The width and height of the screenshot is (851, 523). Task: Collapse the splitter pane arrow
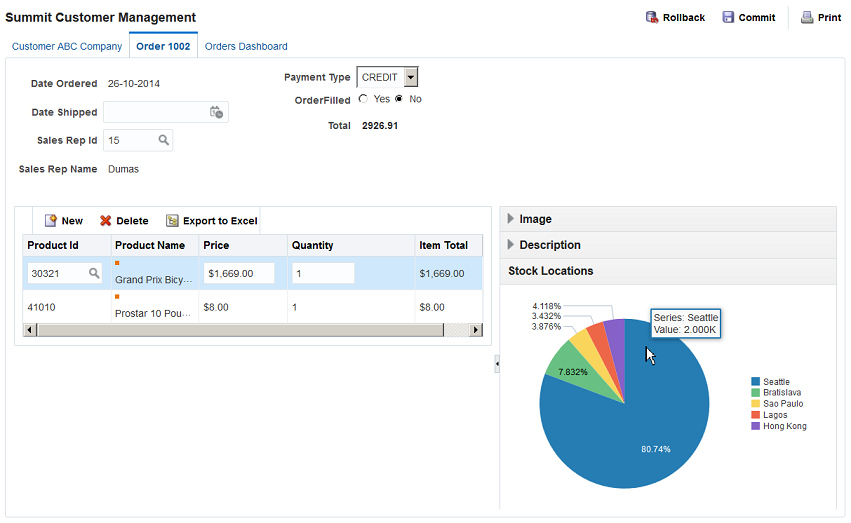(x=497, y=363)
